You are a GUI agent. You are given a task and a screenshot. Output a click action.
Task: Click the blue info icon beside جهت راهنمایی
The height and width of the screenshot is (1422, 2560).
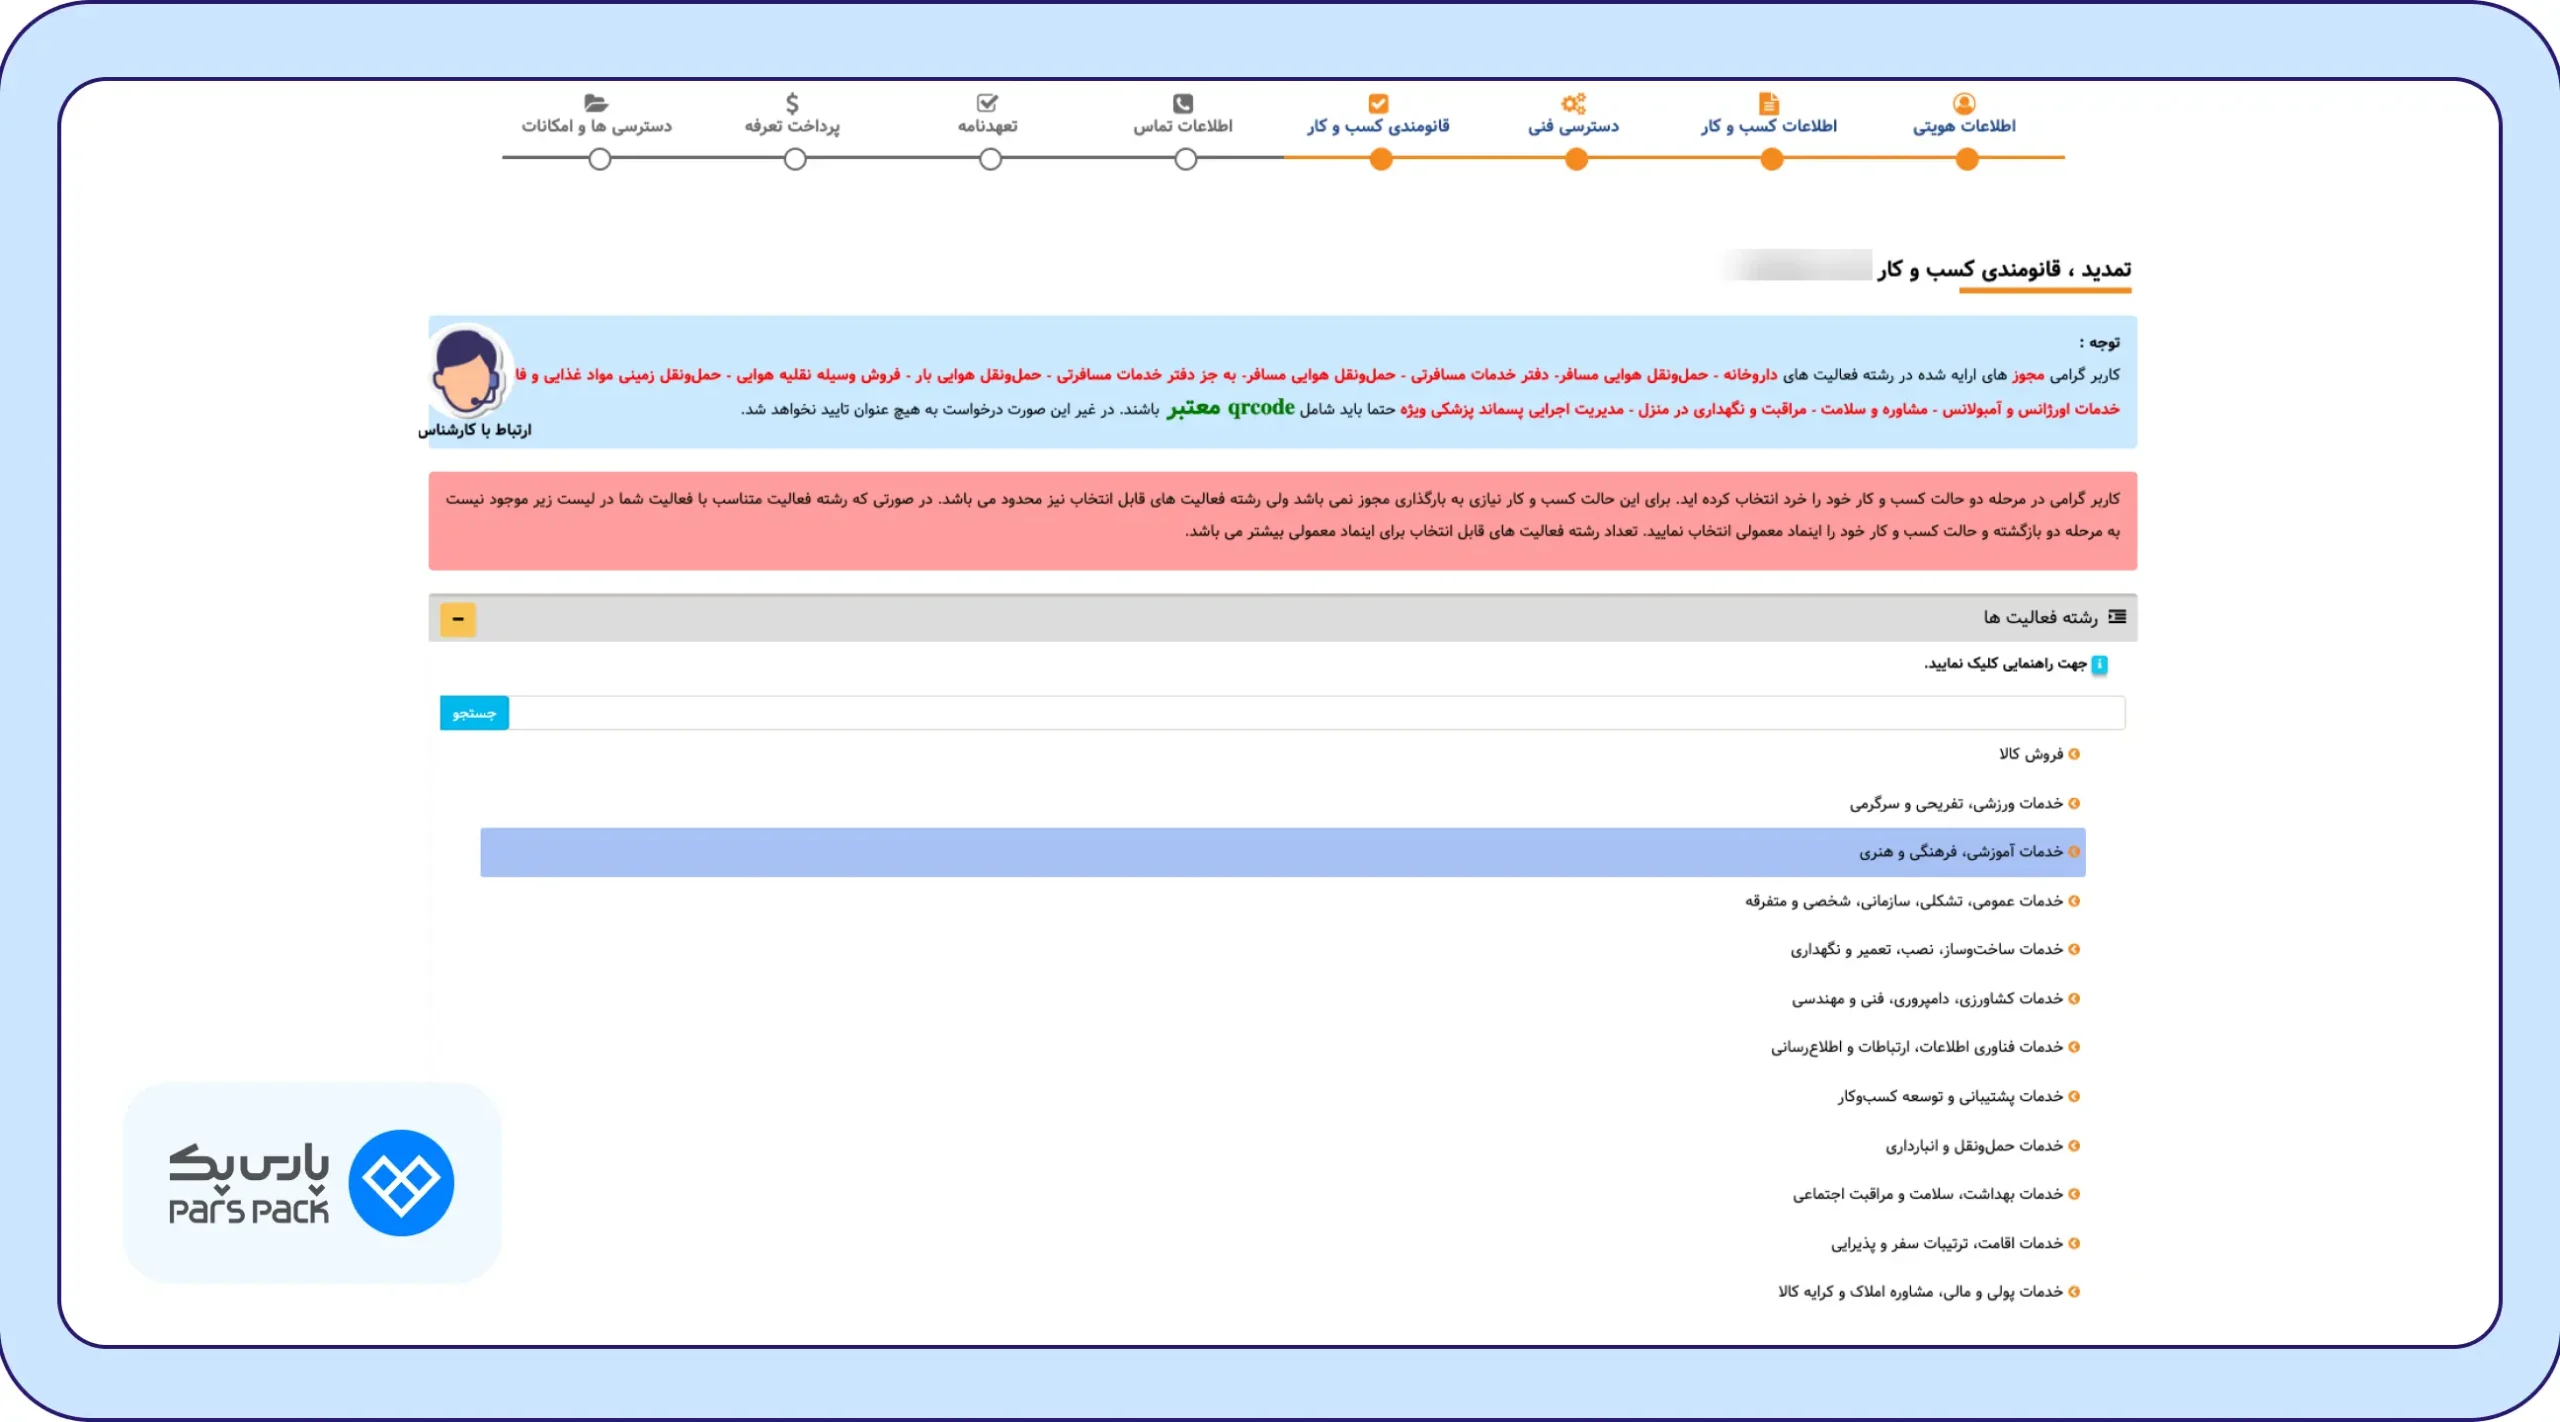pos(2100,664)
